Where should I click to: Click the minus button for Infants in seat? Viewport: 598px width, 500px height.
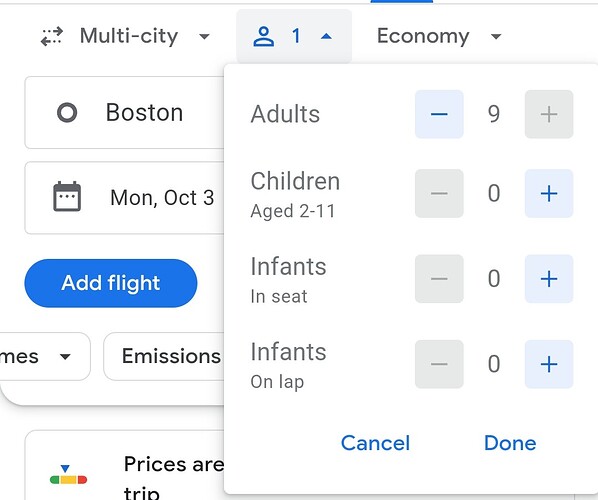click(x=439, y=279)
